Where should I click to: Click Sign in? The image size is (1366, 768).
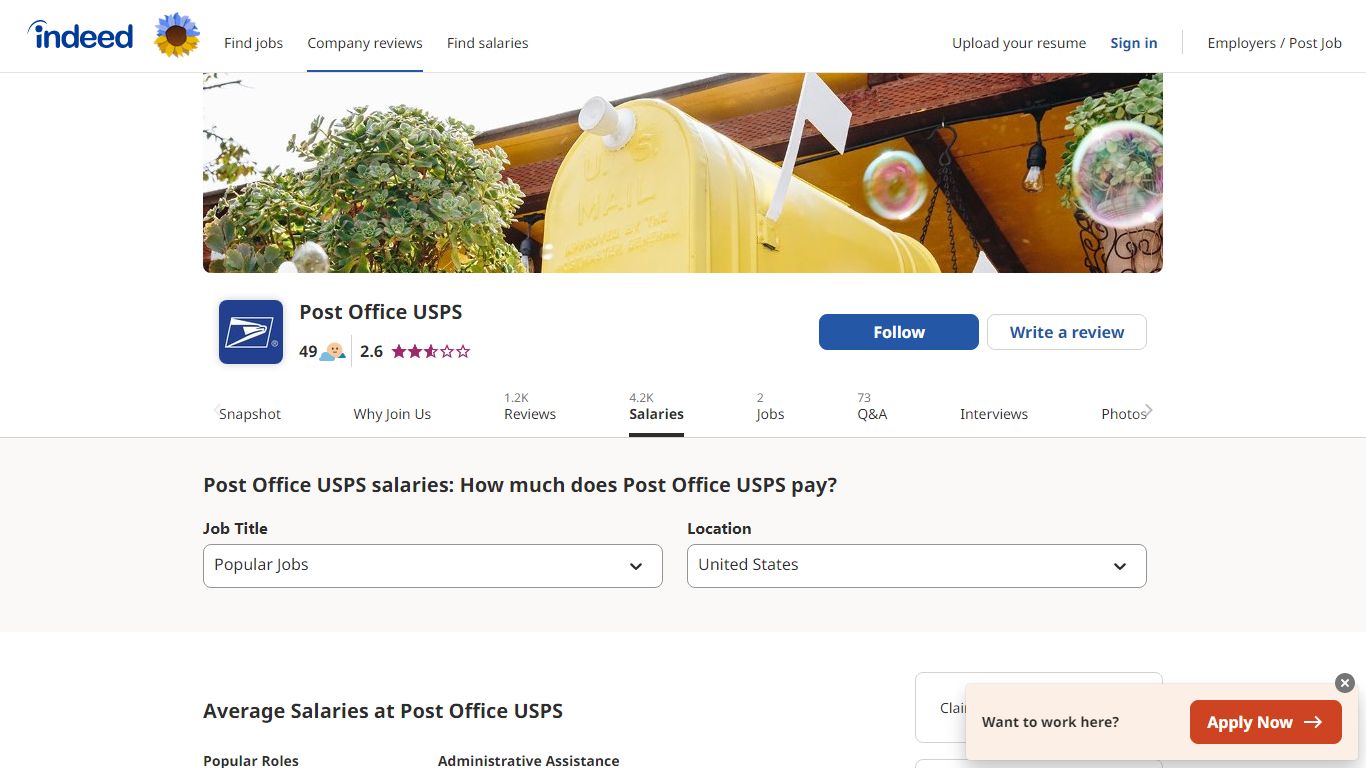(x=1134, y=43)
